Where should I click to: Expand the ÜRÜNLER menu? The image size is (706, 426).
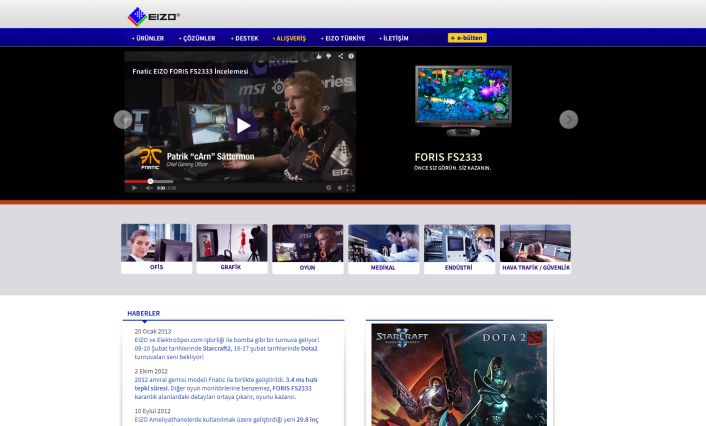coord(148,38)
